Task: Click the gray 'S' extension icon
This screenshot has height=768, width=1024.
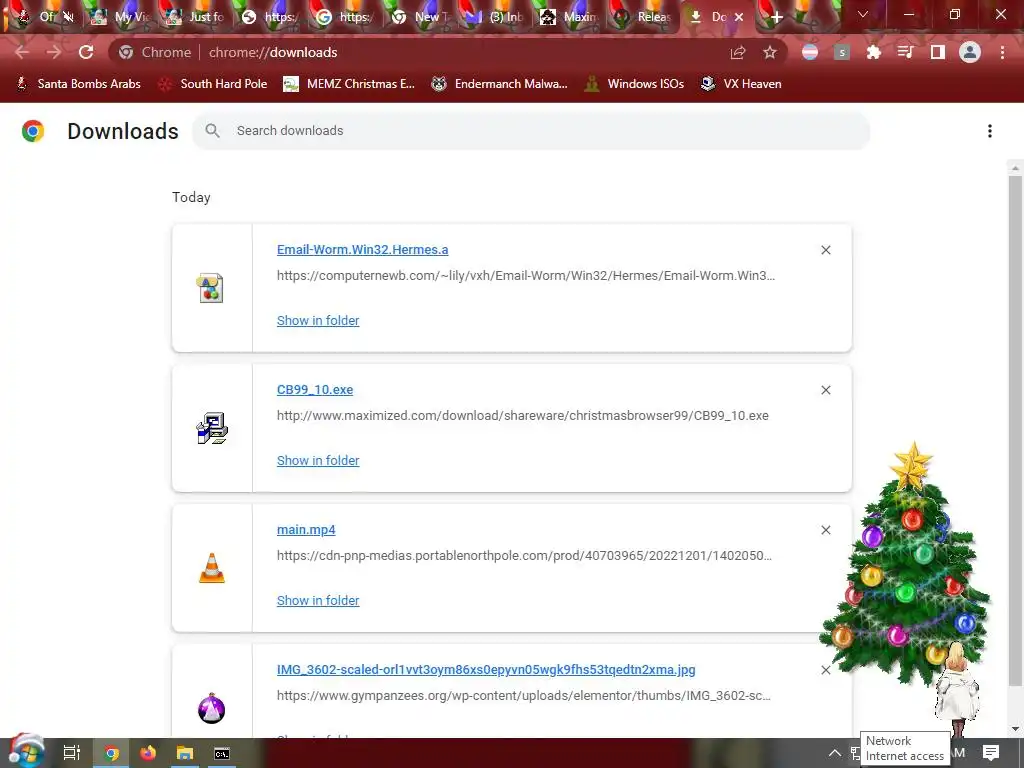Action: click(842, 52)
